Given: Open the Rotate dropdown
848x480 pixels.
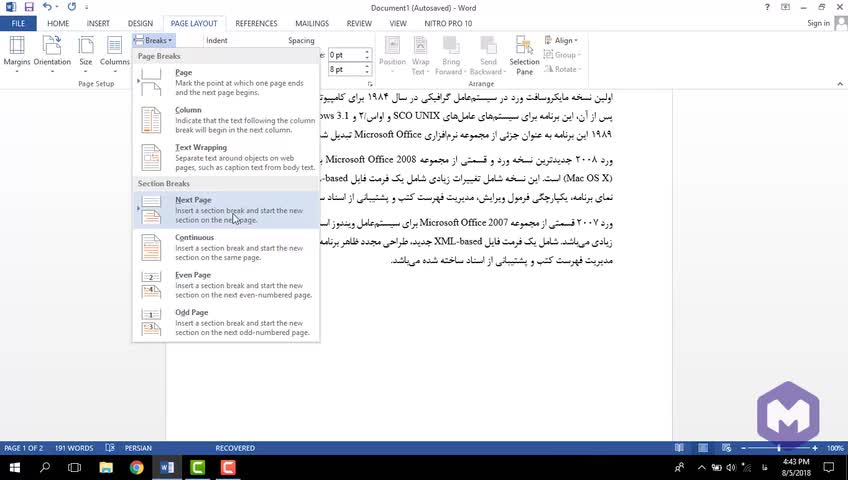Looking at the screenshot, I should coord(562,69).
